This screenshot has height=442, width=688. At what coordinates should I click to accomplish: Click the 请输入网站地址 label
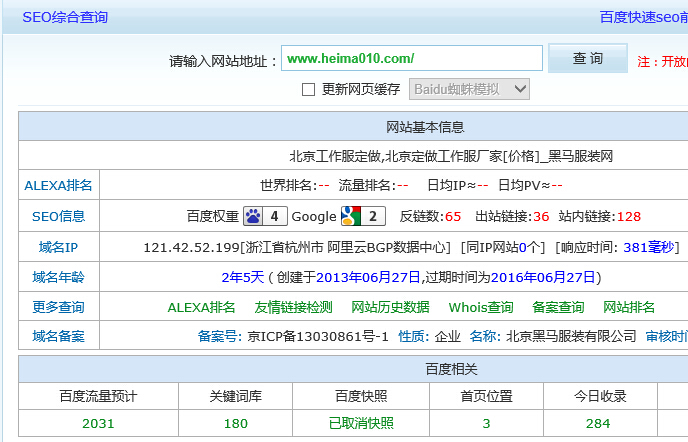[x=223, y=61]
